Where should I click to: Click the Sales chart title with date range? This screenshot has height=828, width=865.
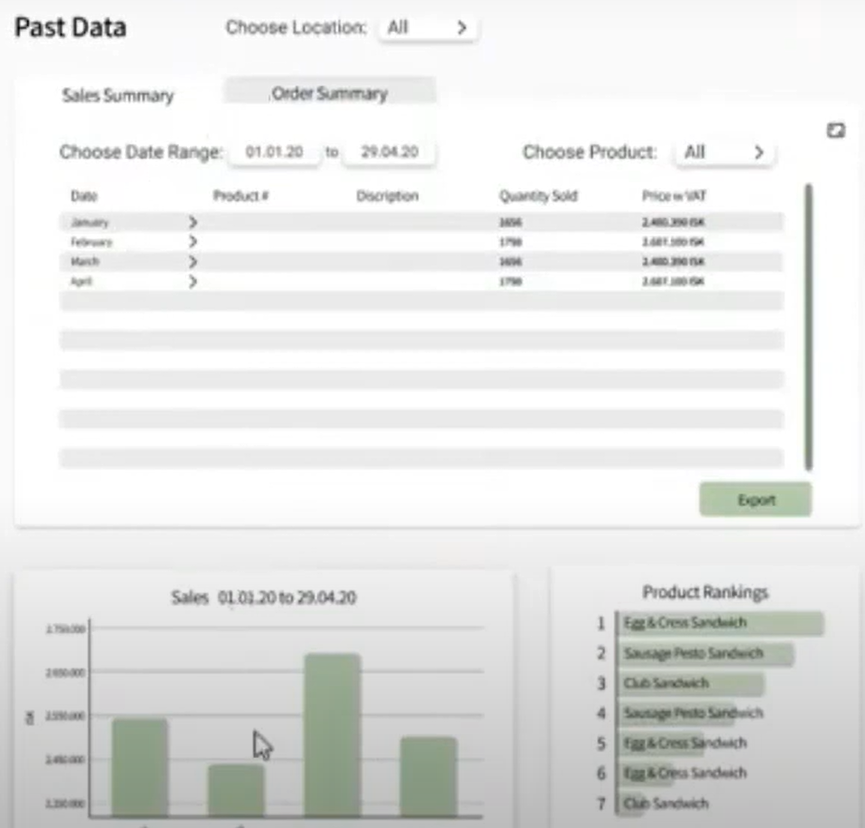pyautogui.click(x=264, y=597)
